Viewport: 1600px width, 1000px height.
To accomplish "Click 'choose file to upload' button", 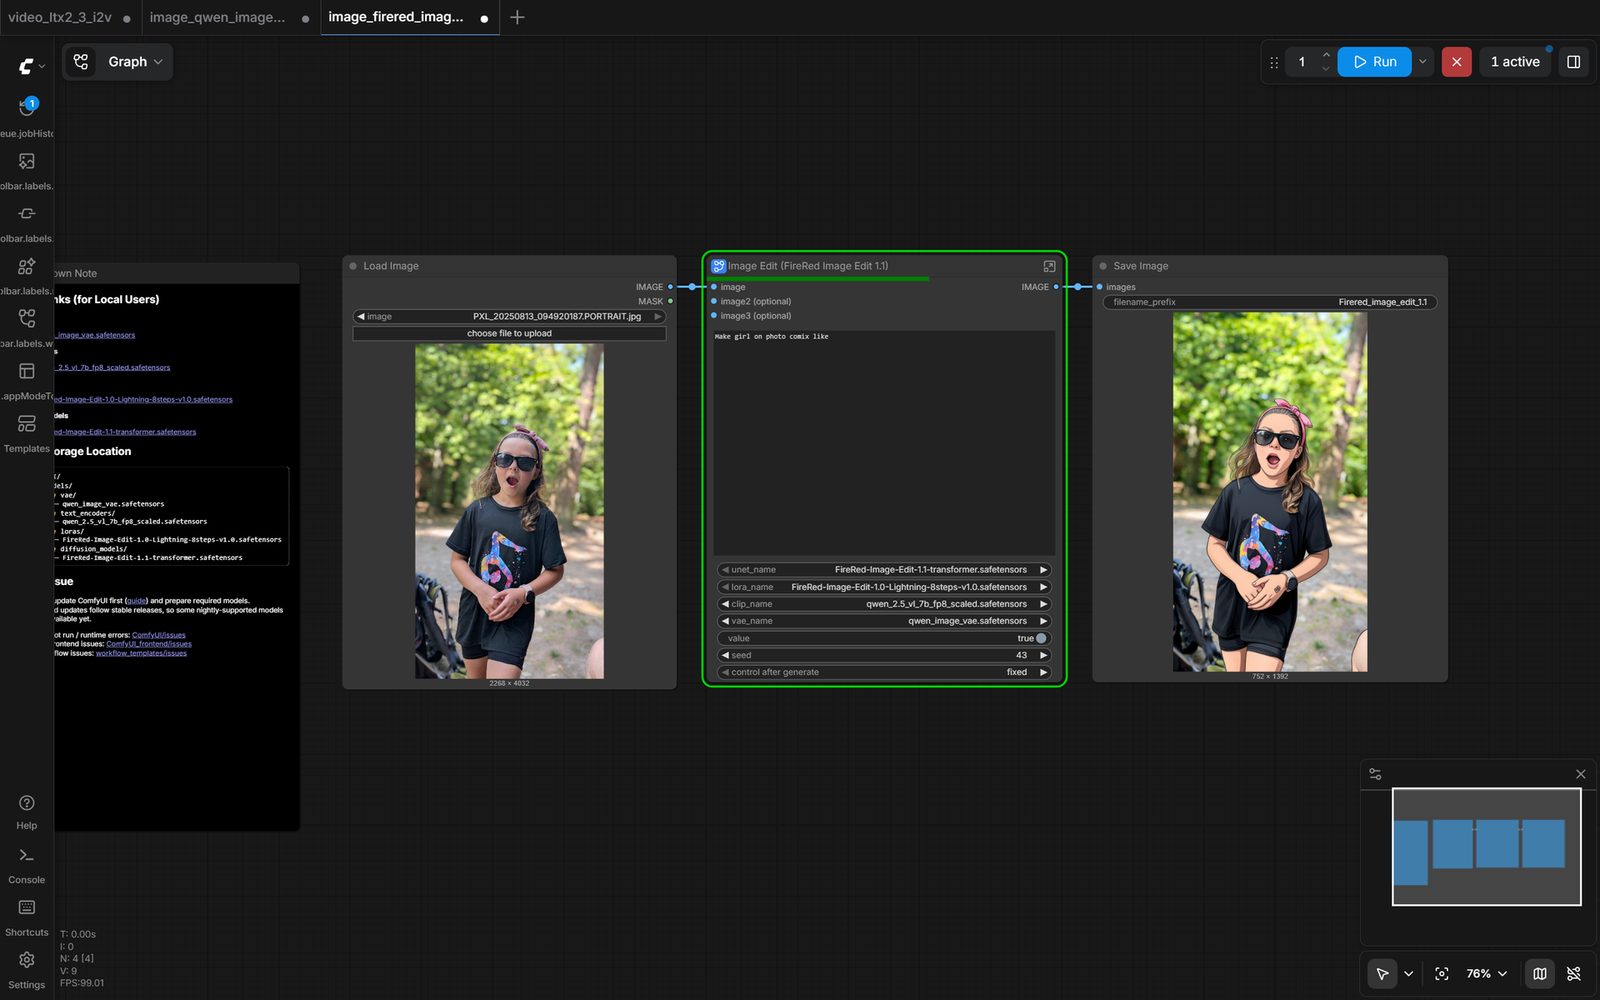I will [x=509, y=333].
